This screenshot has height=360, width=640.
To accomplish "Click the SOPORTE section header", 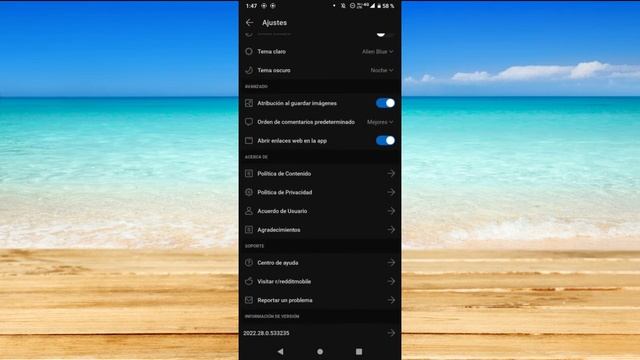I will tap(254, 246).
